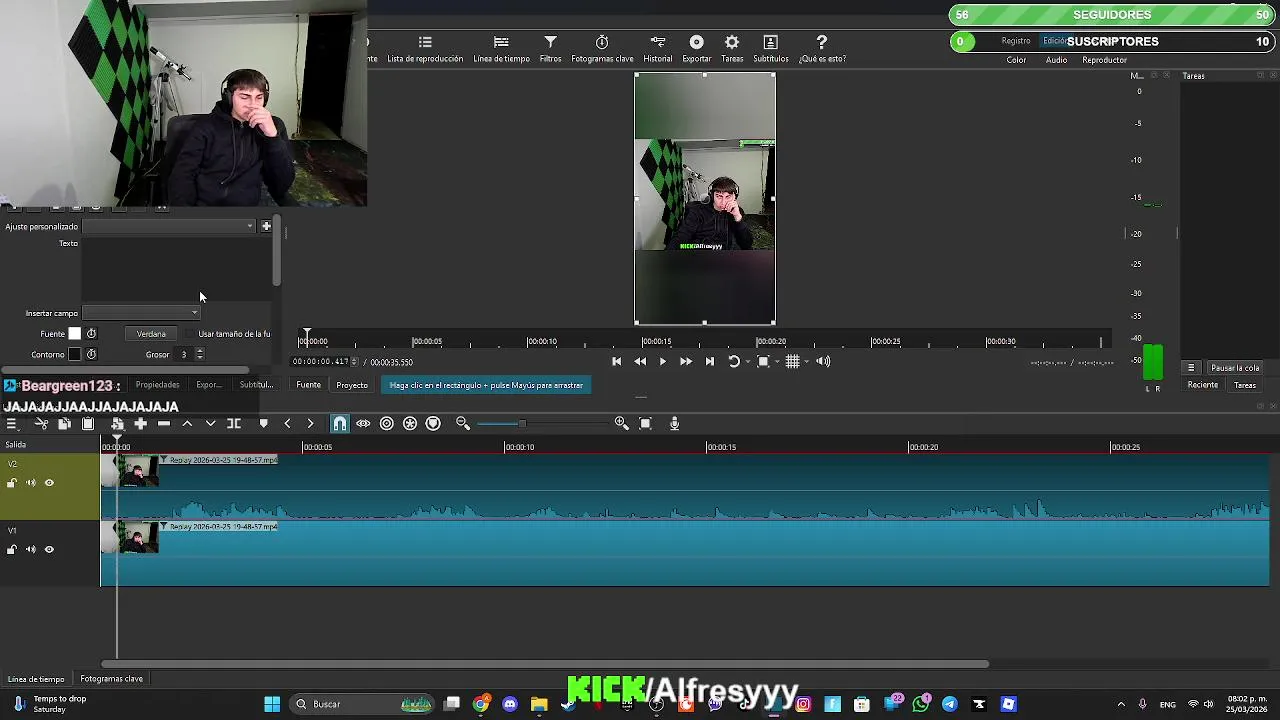Open the Fotogramas clave bottom tab
Screen dimensions: 1280x720
click(112, 679)
